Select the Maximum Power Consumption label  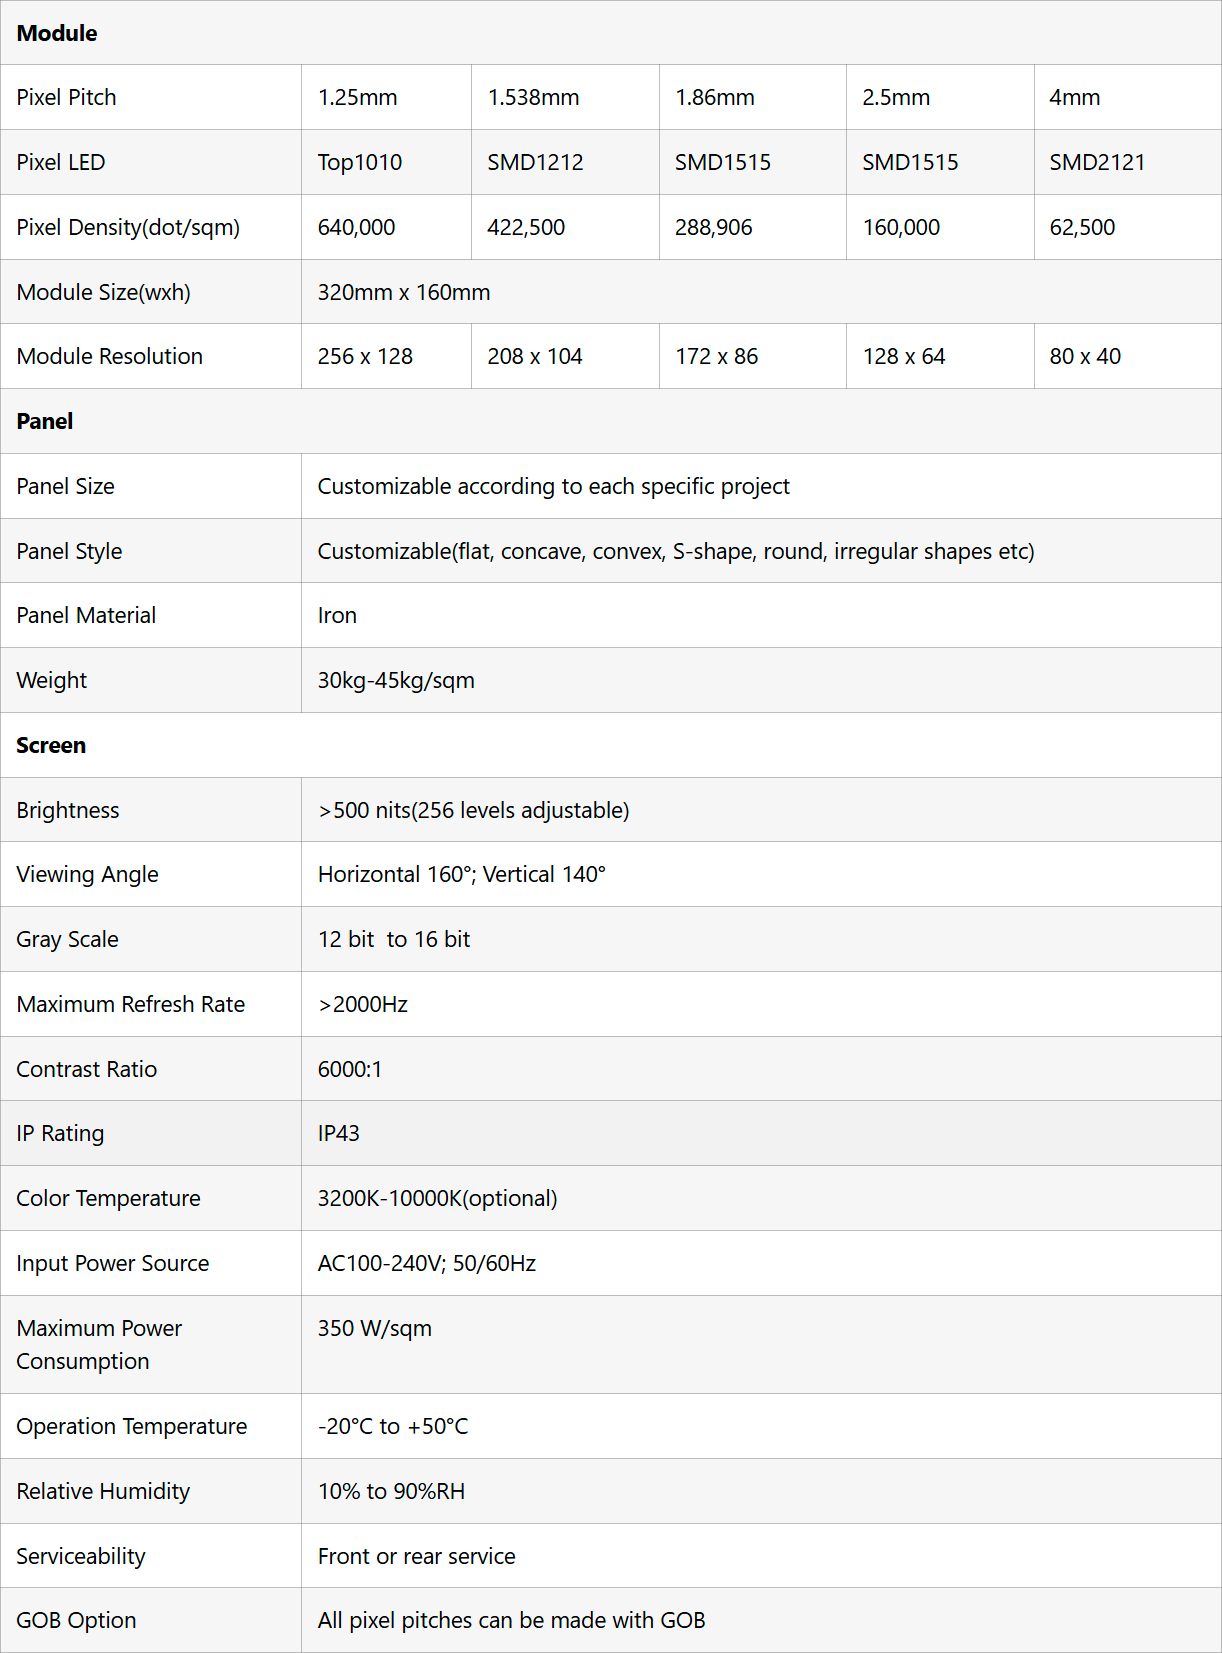pos(99,1345)
